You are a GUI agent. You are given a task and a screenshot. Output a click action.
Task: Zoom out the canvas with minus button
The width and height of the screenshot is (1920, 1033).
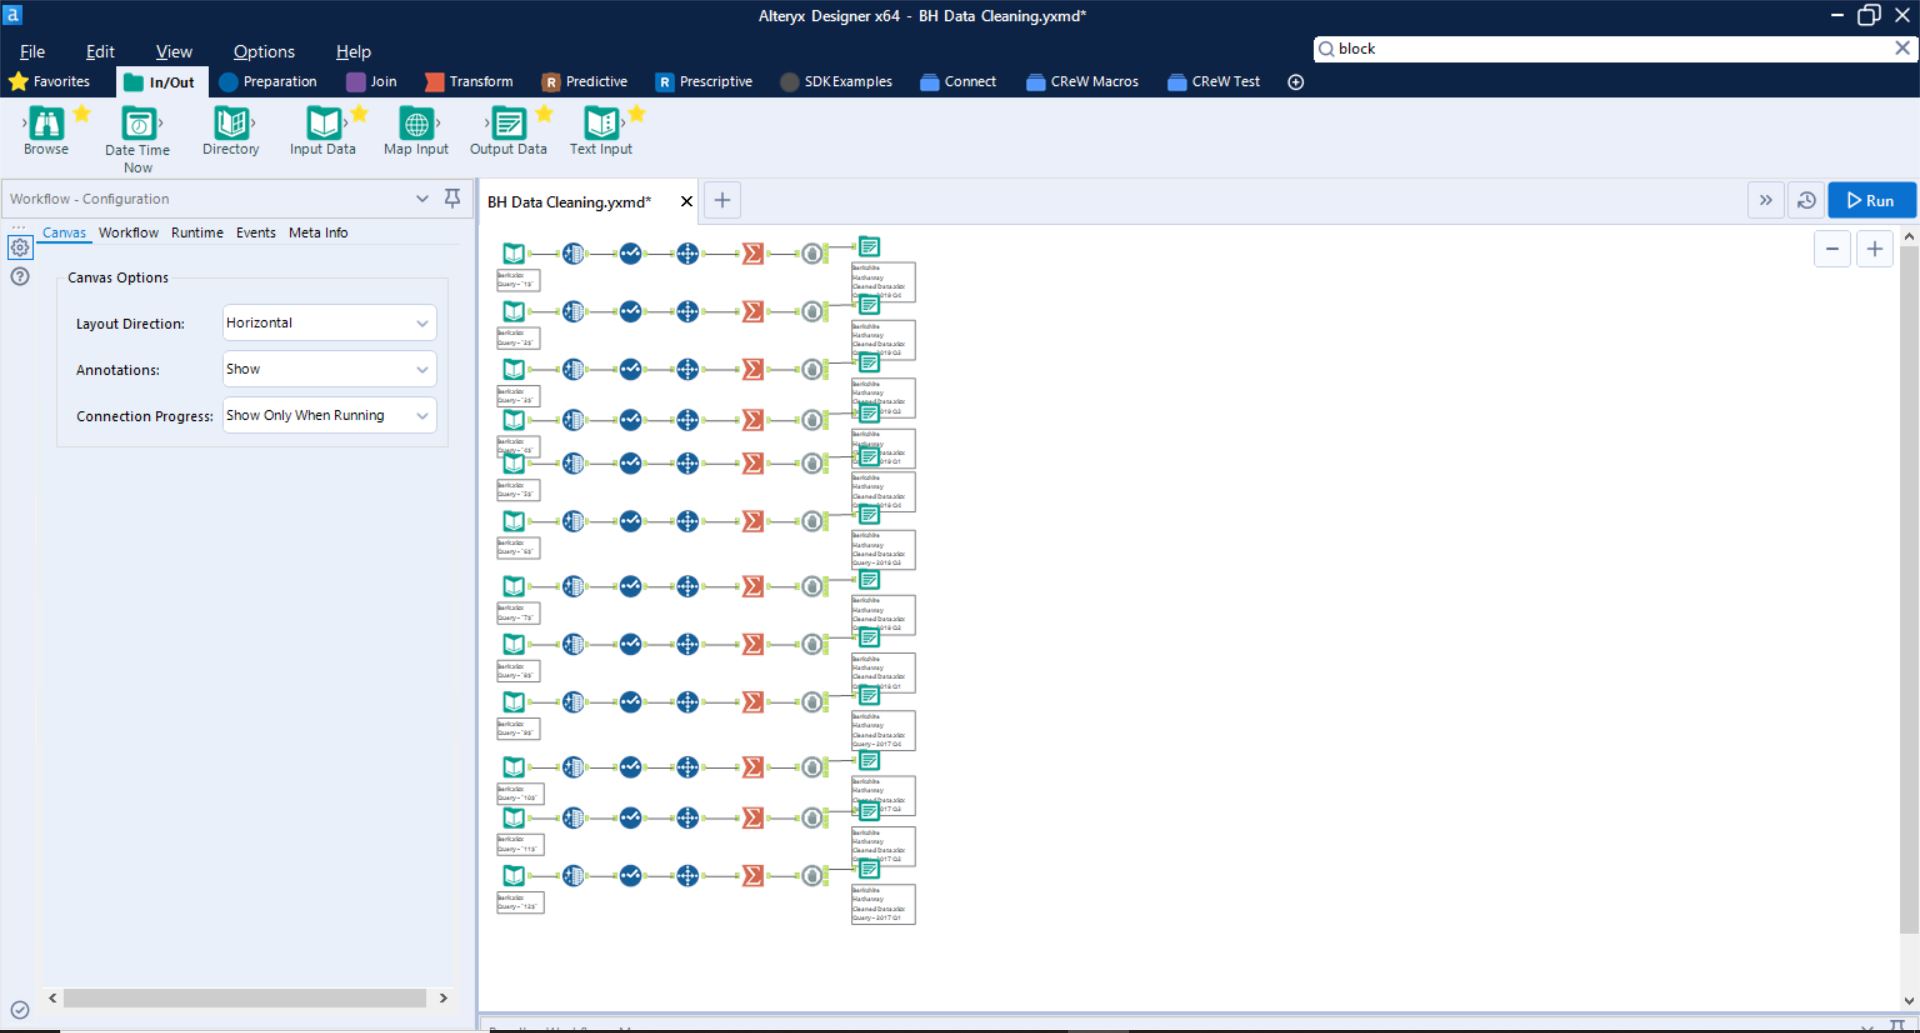click(1832, 248)
